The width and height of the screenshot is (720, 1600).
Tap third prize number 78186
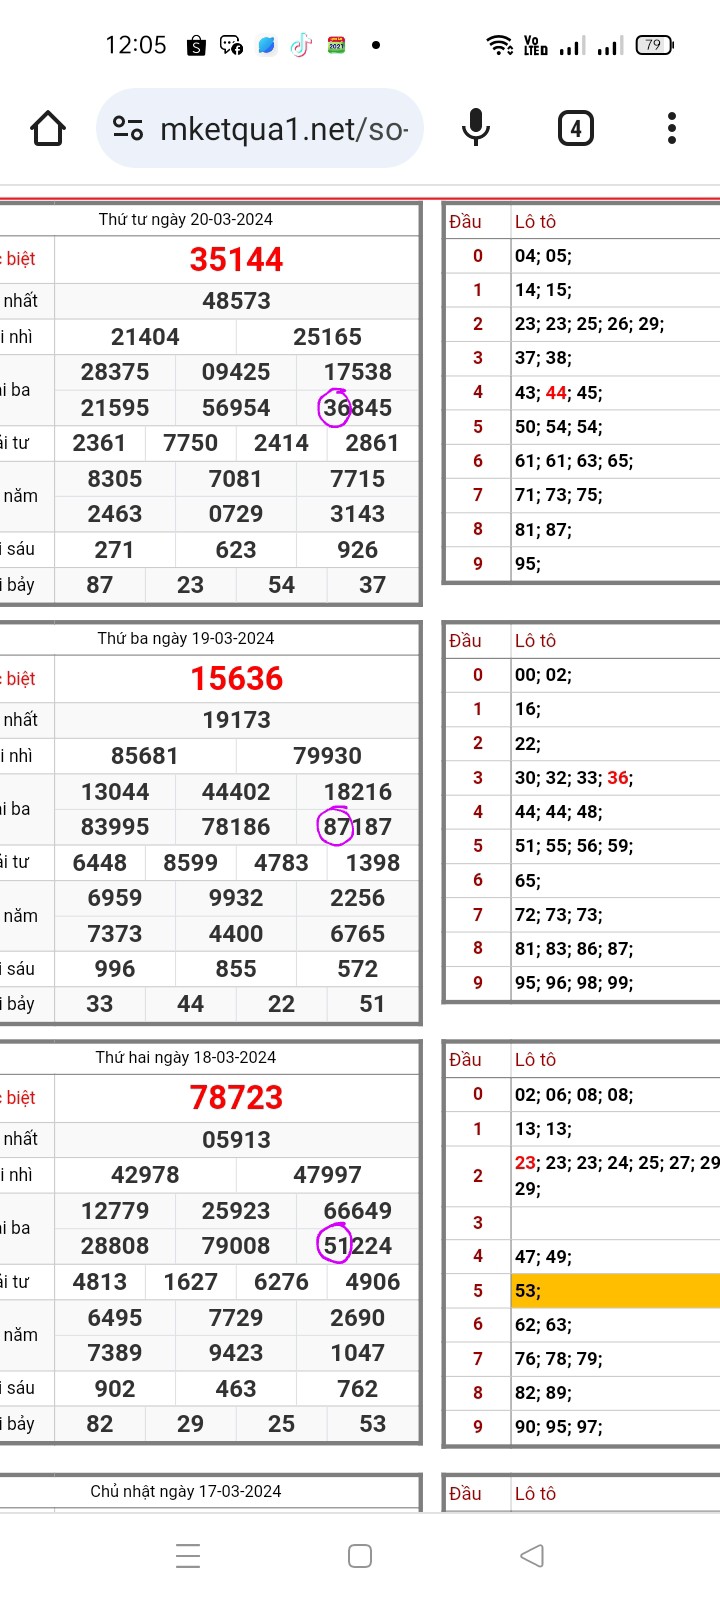click(x=236, y=827)
